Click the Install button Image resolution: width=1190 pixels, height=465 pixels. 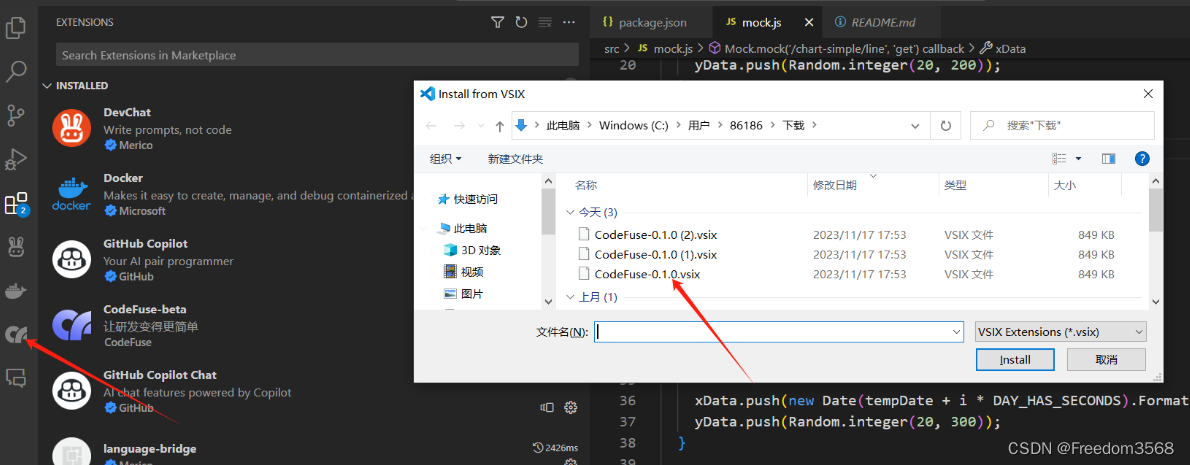[1015, 359]
